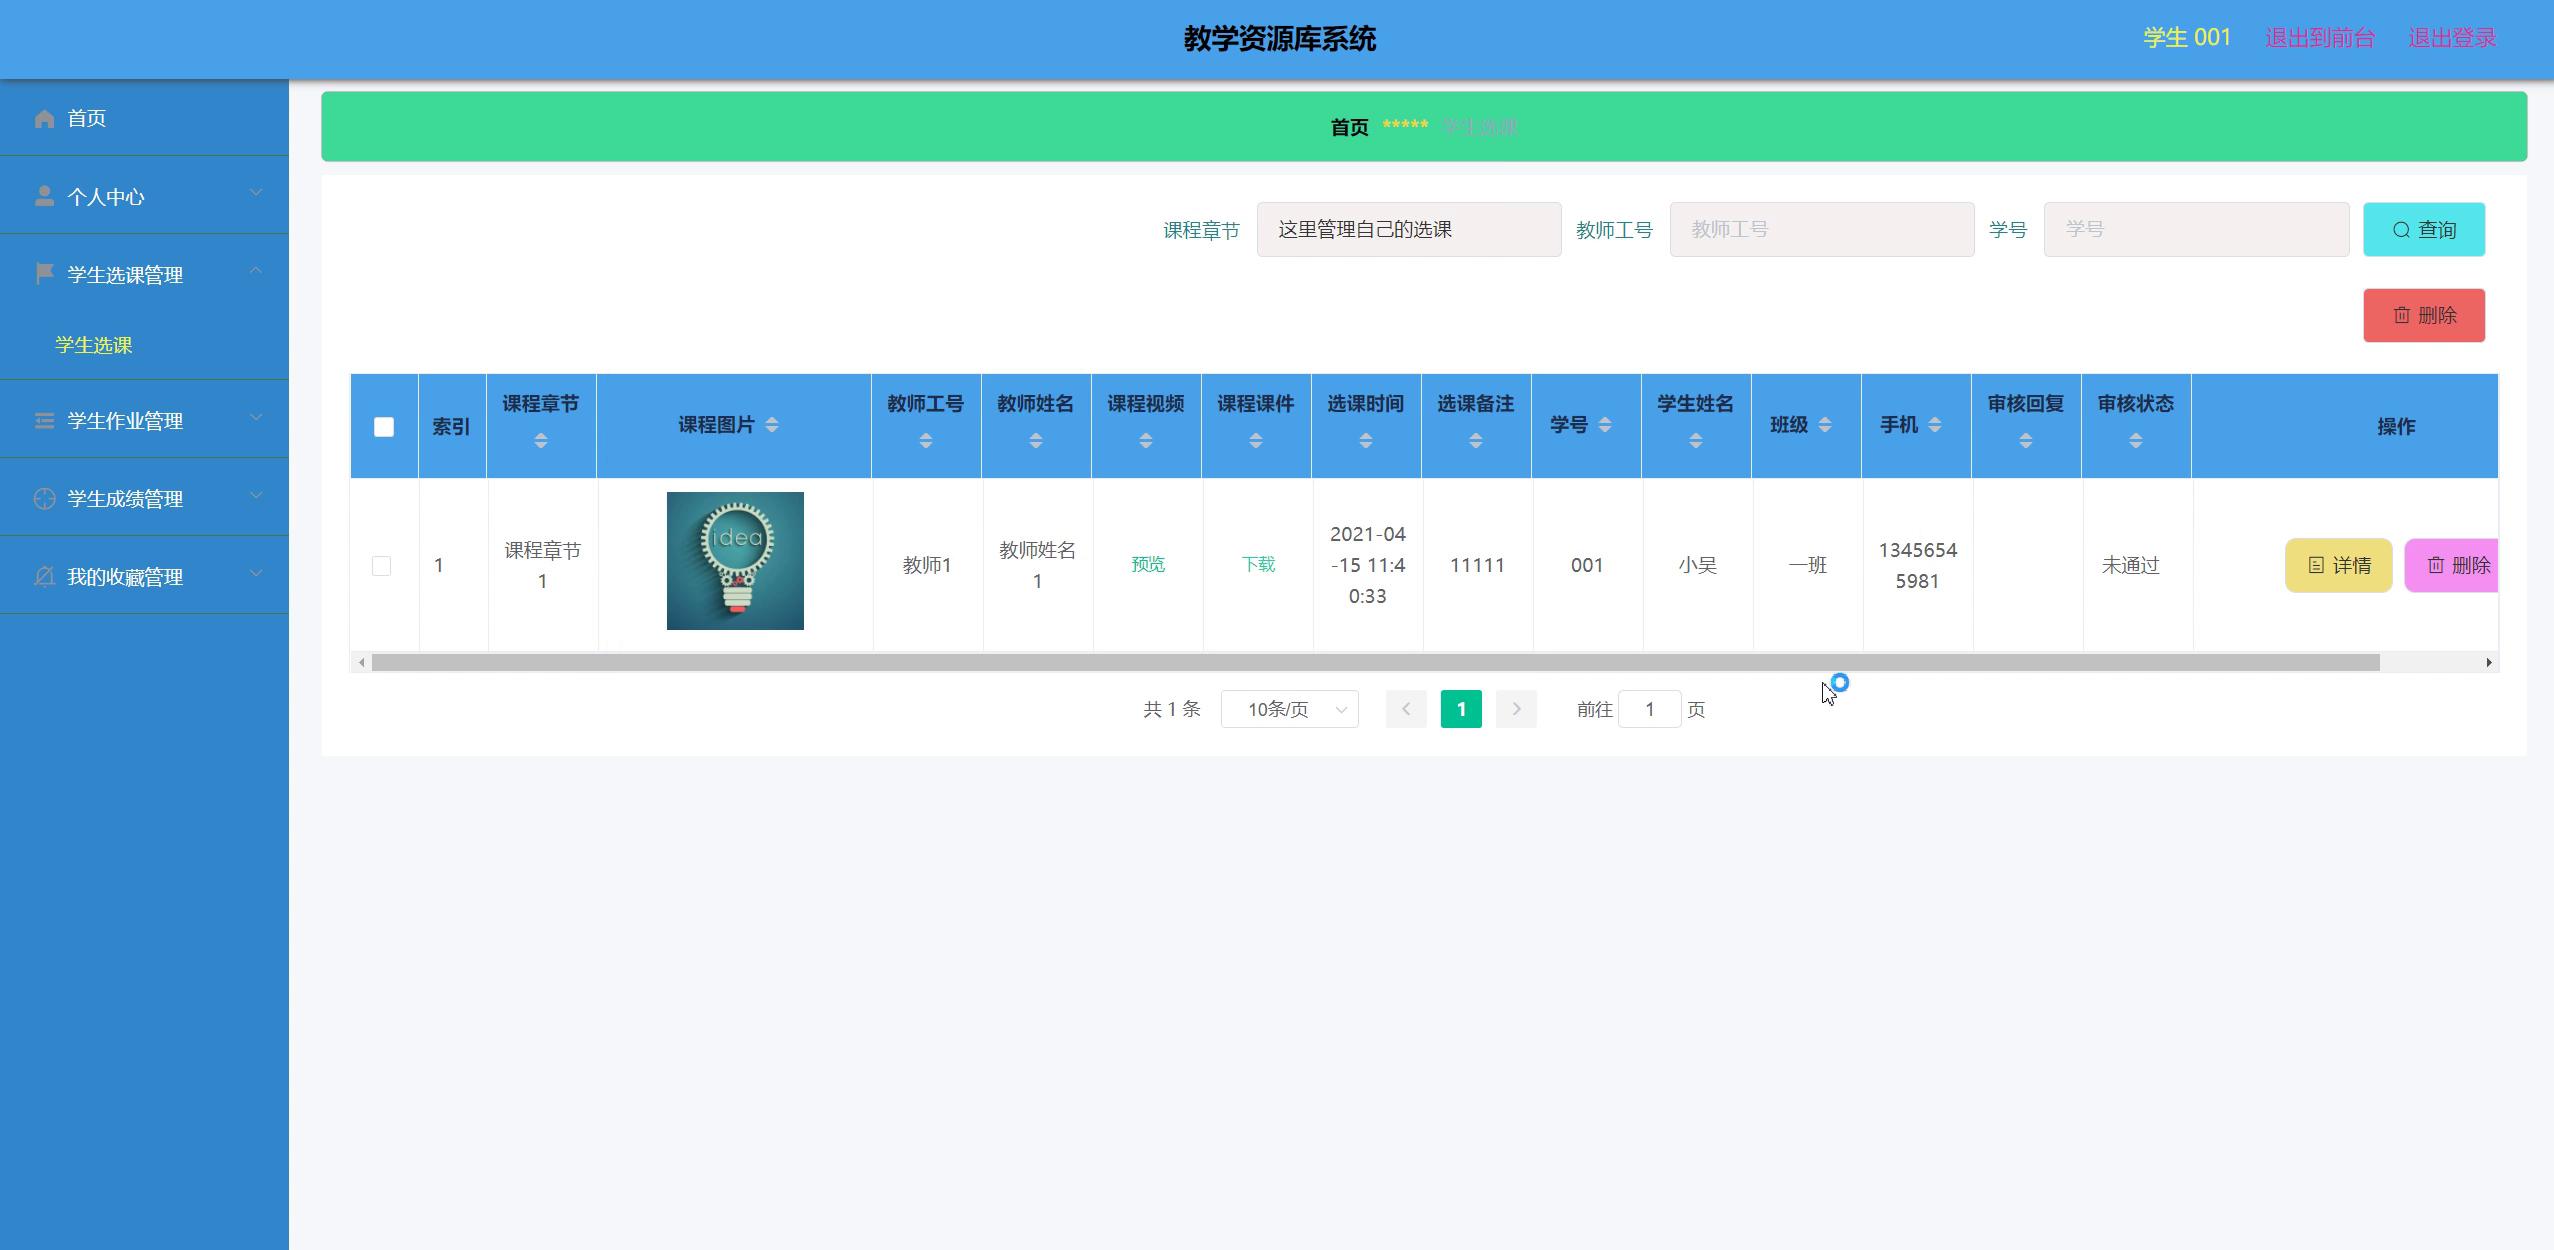Screen dimensions: 2554x1250
Task: Click the sort arrows on 学号 column
Action: pos(1604,425)
